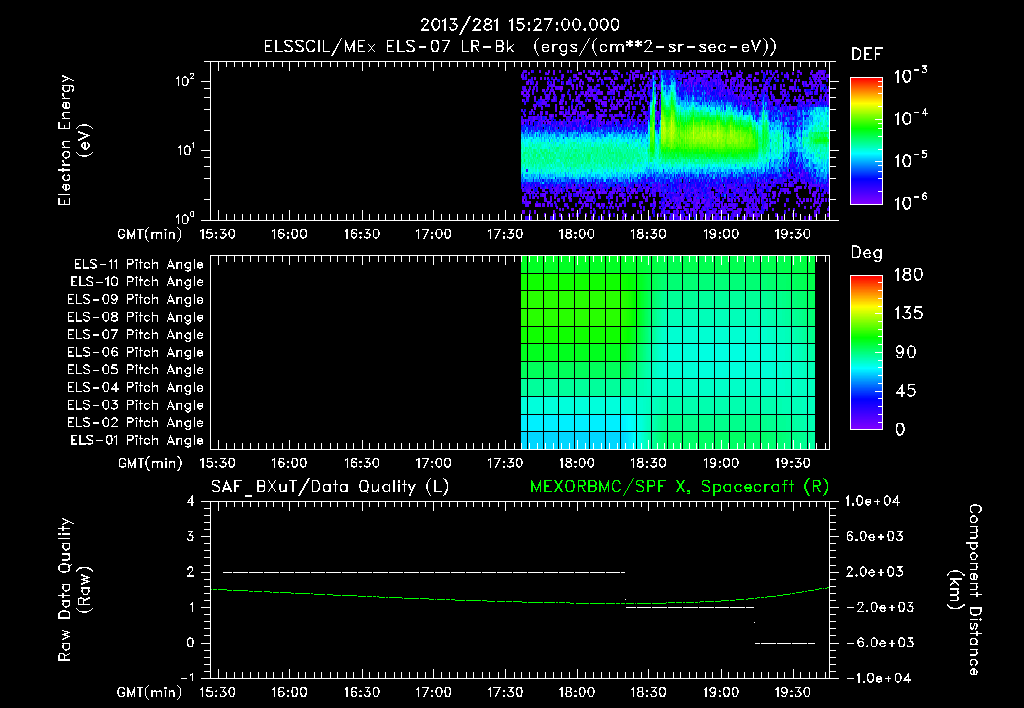Click the white quality line at level 2
The image size is (1024, 708).
tap(424, 572)
